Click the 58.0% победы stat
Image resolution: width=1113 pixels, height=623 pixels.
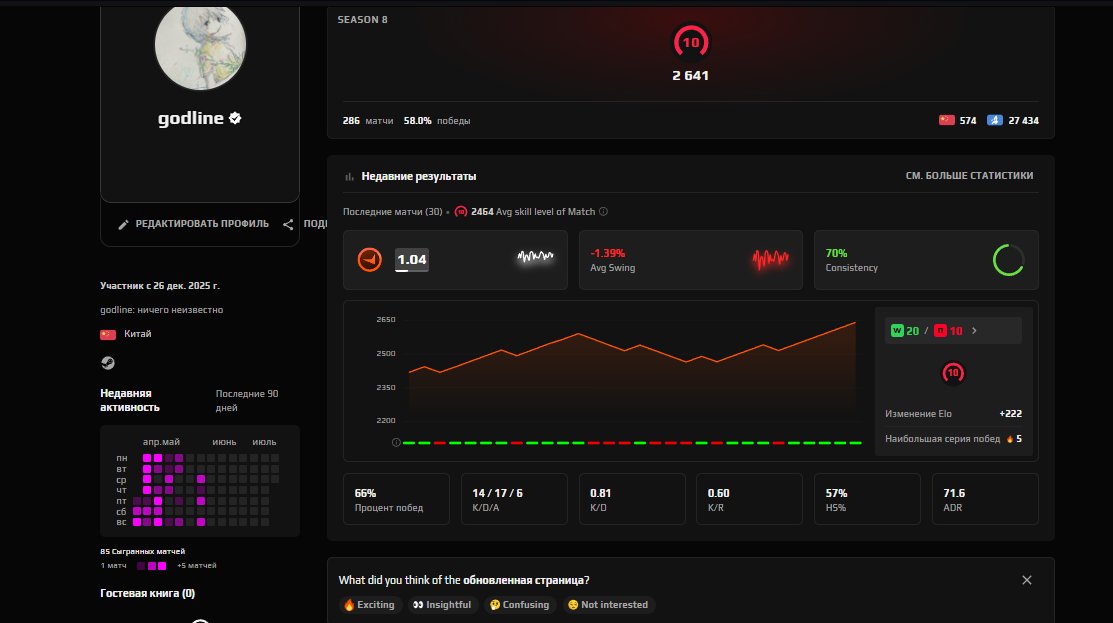tap(437, 121)
